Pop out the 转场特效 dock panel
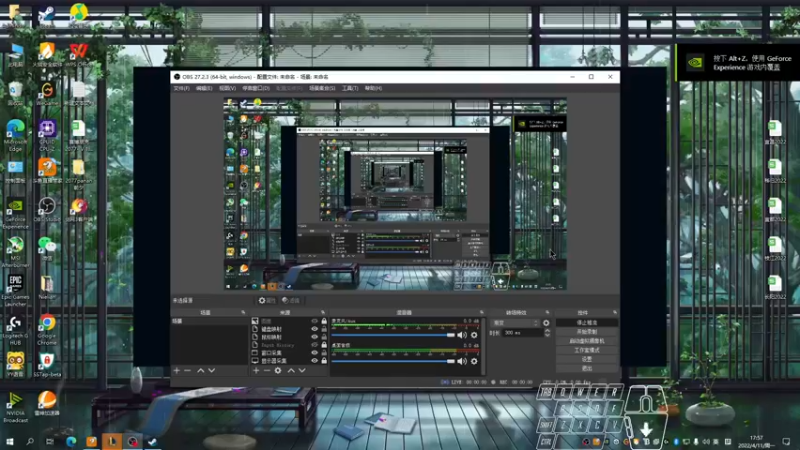This screenshot has height=450, width=800. coord(547,312)
